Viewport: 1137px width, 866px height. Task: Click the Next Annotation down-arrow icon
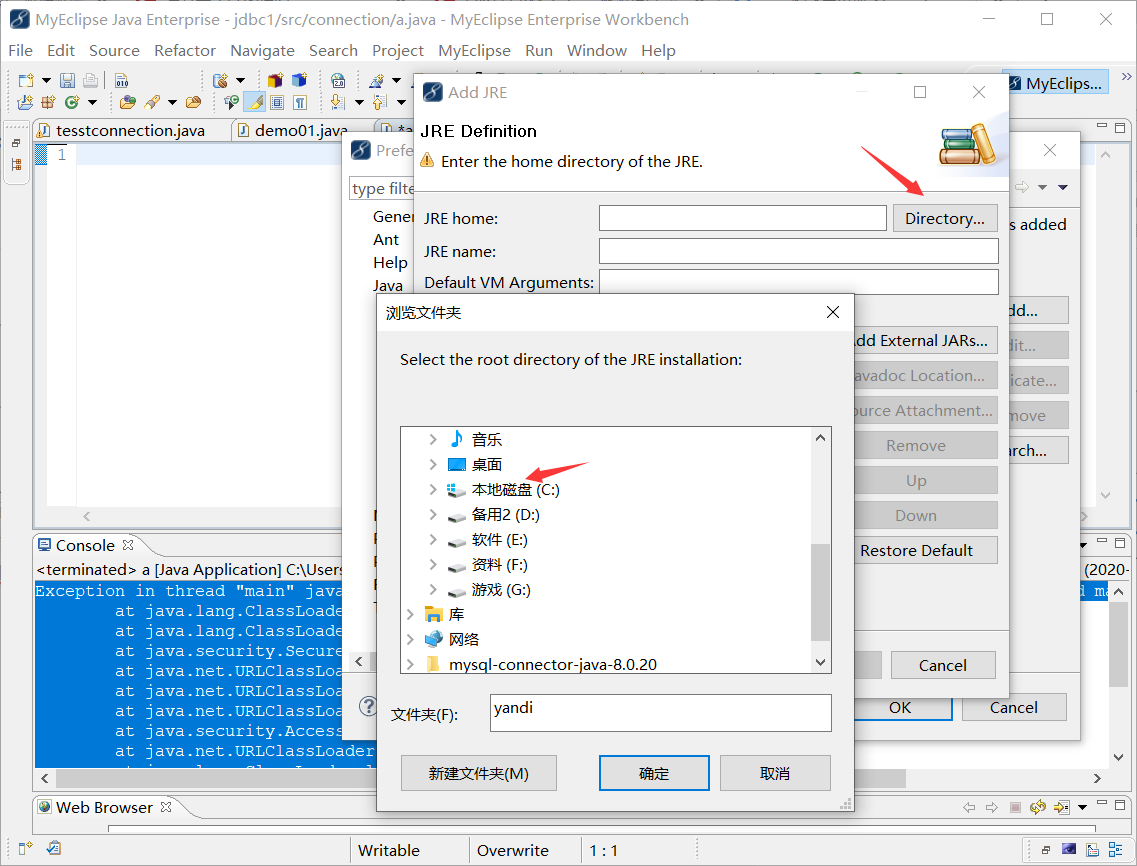pyautogui.click(x=337, y=101)
